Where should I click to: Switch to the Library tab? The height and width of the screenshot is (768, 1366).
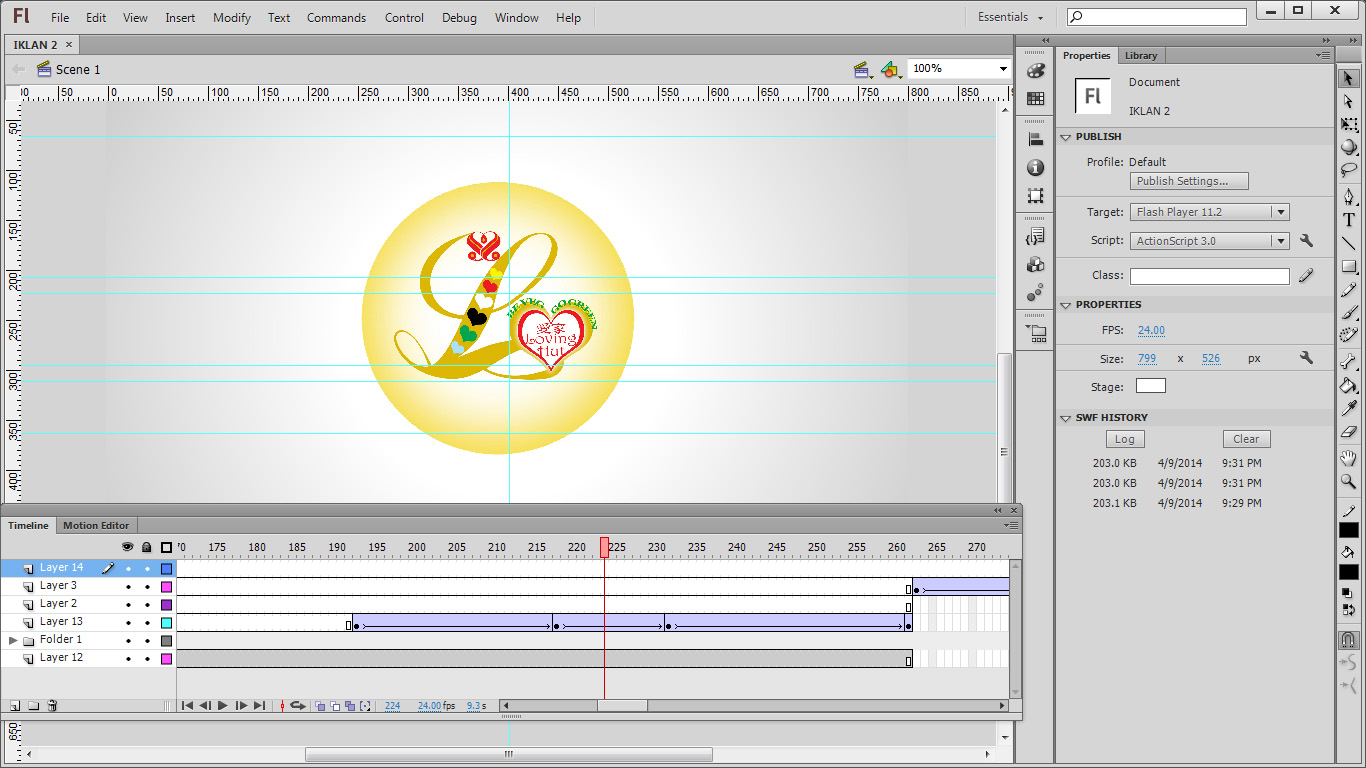(x=1140, y=55)
